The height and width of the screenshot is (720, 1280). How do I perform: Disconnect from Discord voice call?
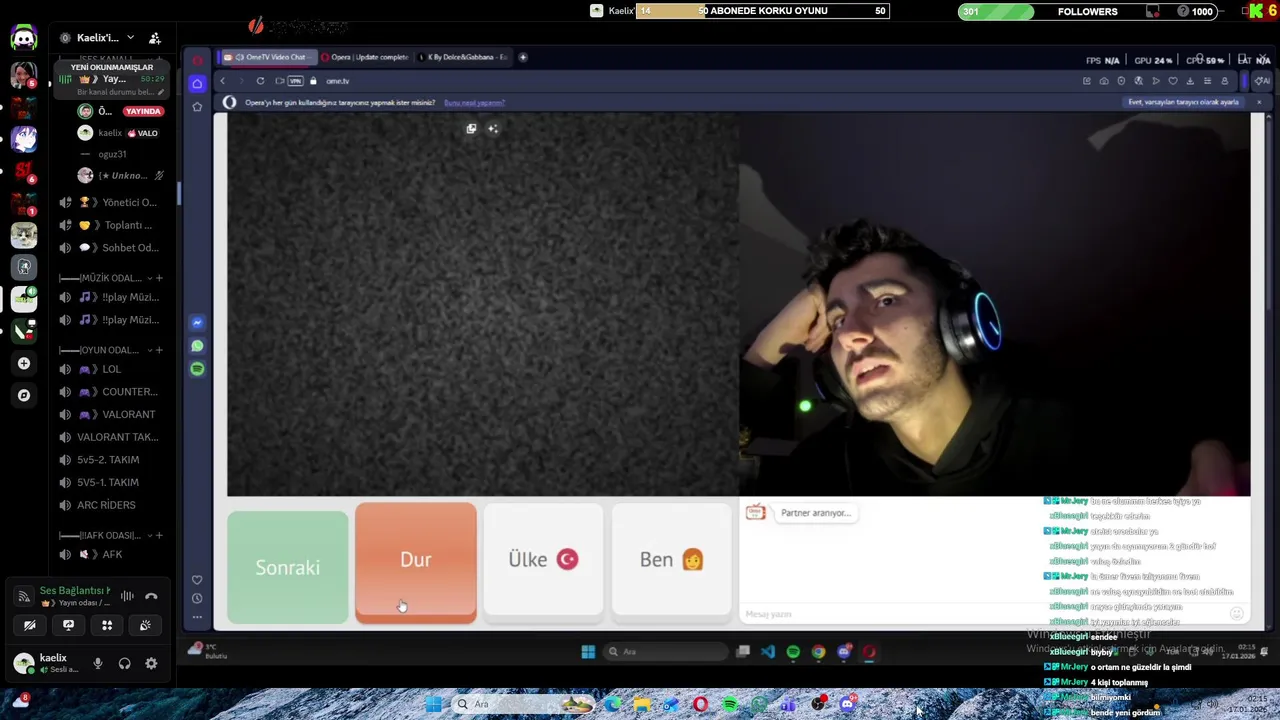coord(151,596)
